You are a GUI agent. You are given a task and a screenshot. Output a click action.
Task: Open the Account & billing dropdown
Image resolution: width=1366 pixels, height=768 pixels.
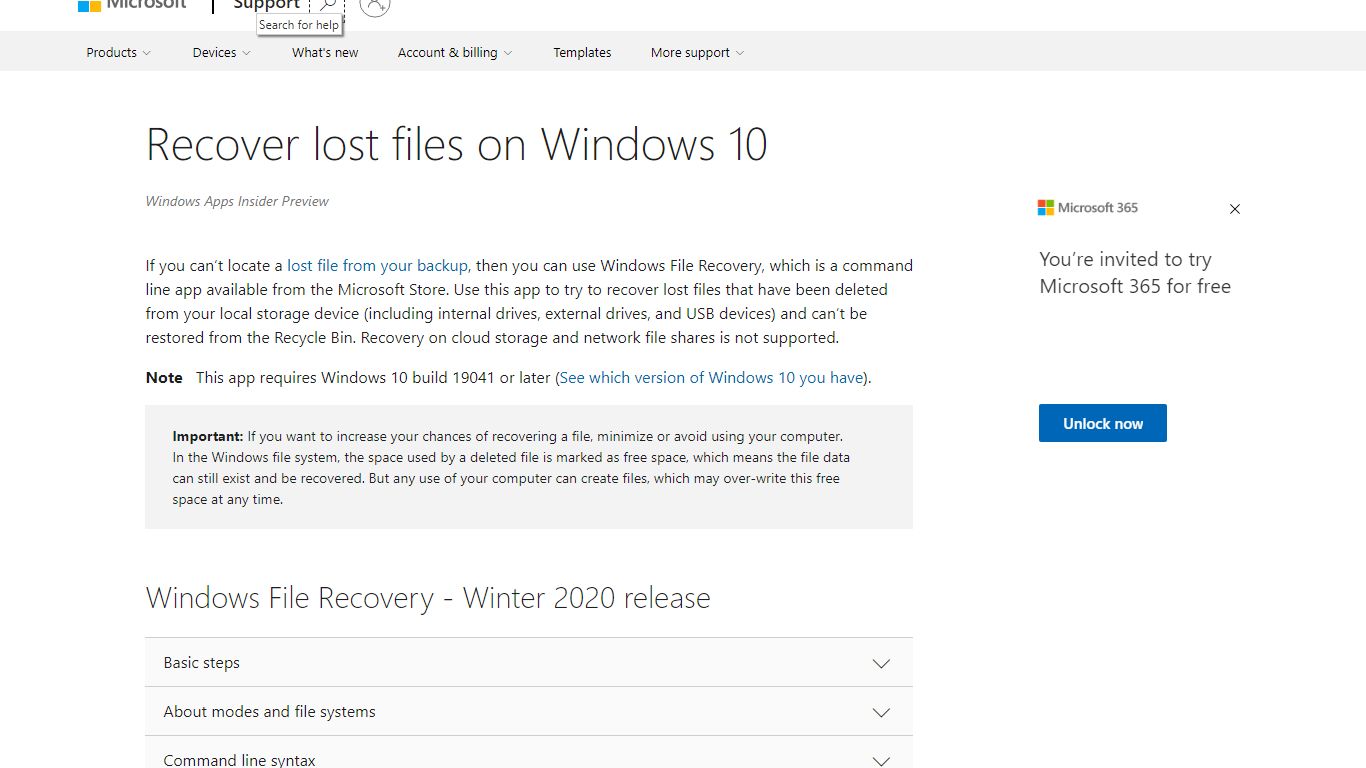(455, 52)
